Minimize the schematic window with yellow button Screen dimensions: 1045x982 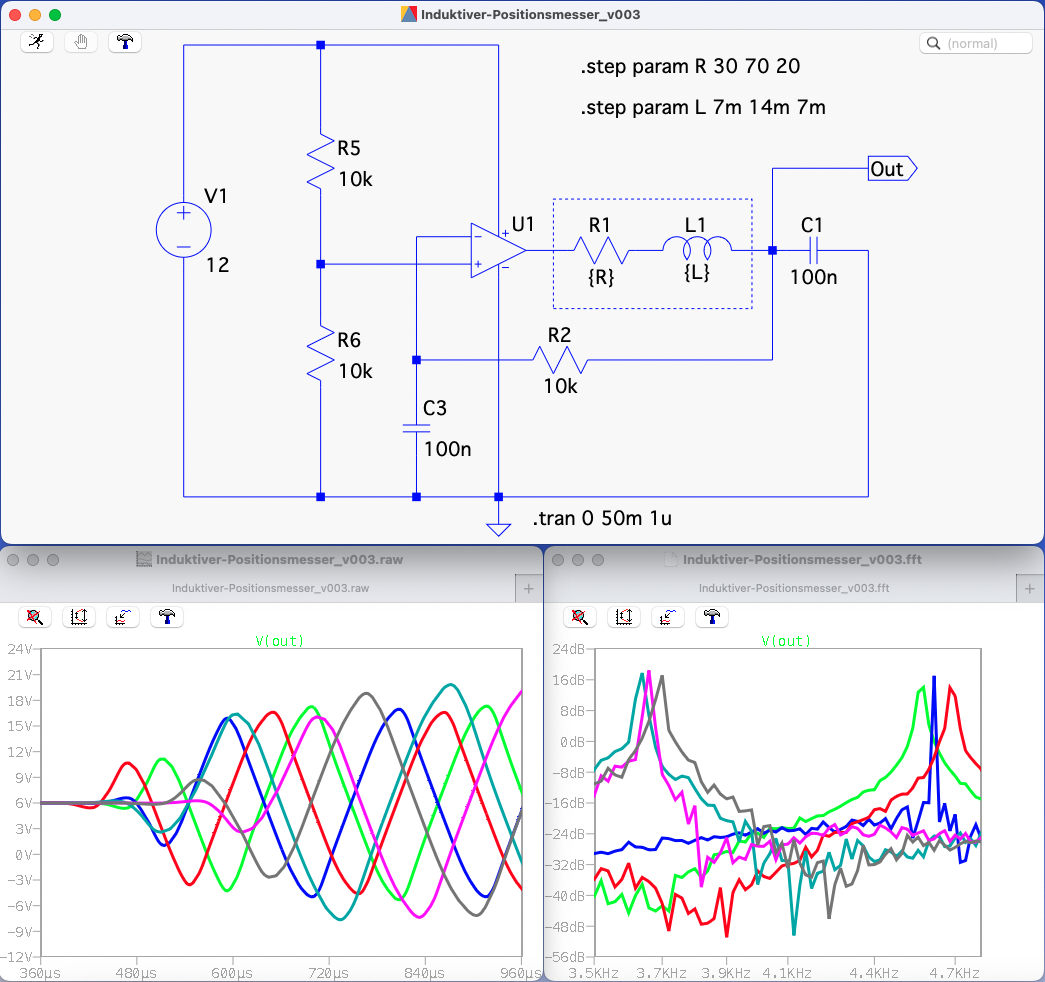(x=35, y=15)
